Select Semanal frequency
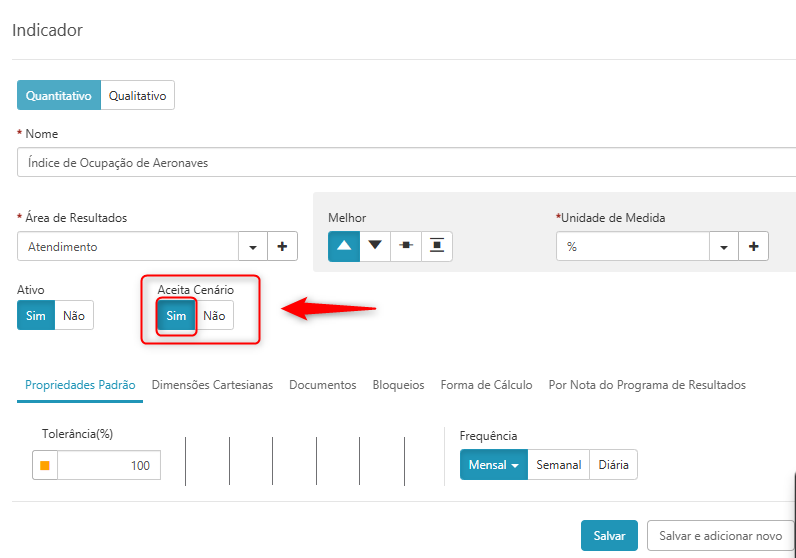This screenshot has width=796, height=558. [x=558, y=465]
